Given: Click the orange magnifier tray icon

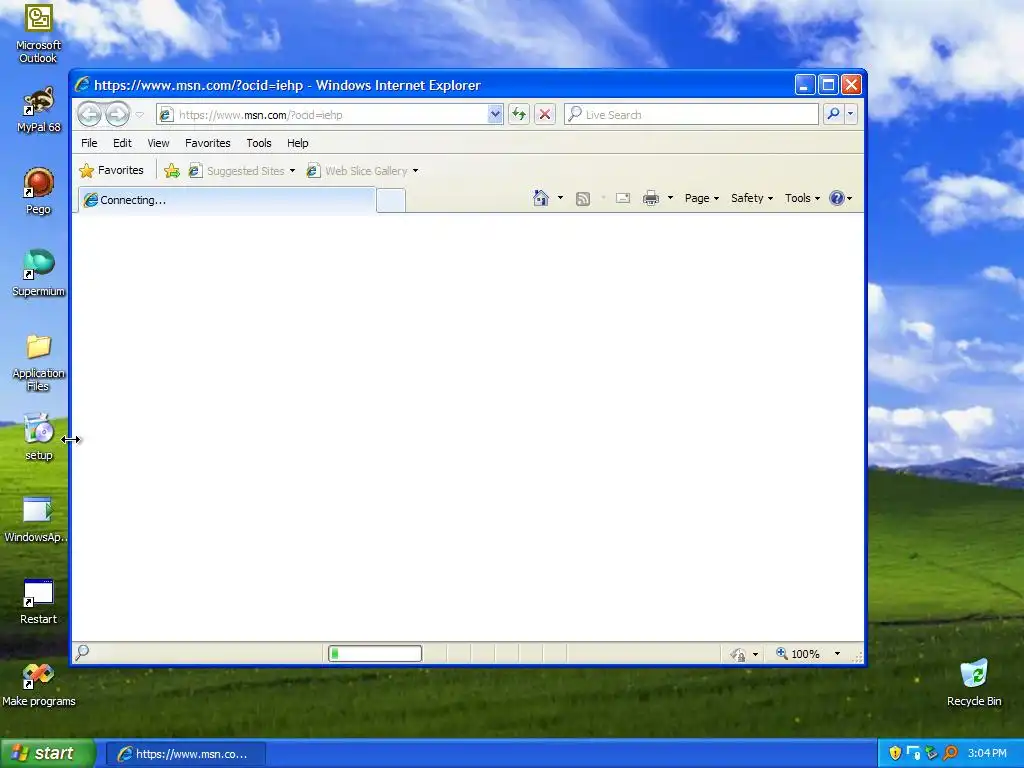Looking at the screenshot, I should 950,754.
